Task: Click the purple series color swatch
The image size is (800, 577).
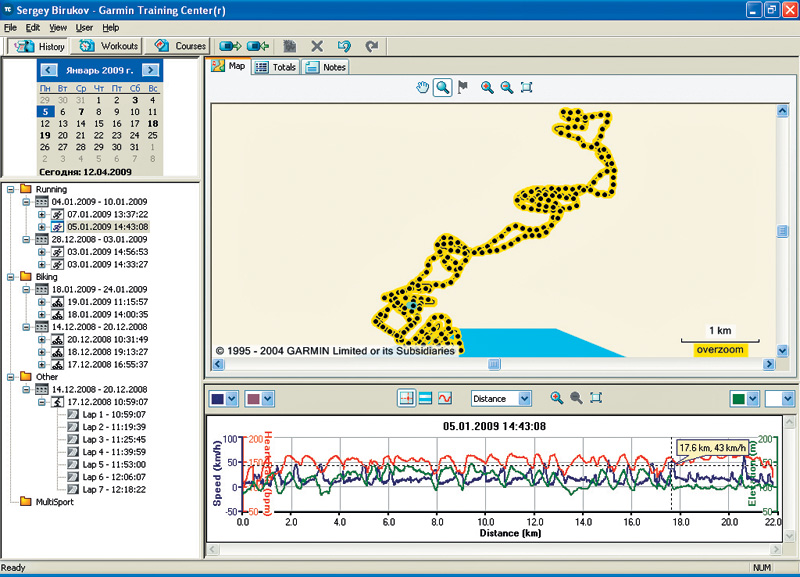Action: pyautogui.click(x=253, y=398)
